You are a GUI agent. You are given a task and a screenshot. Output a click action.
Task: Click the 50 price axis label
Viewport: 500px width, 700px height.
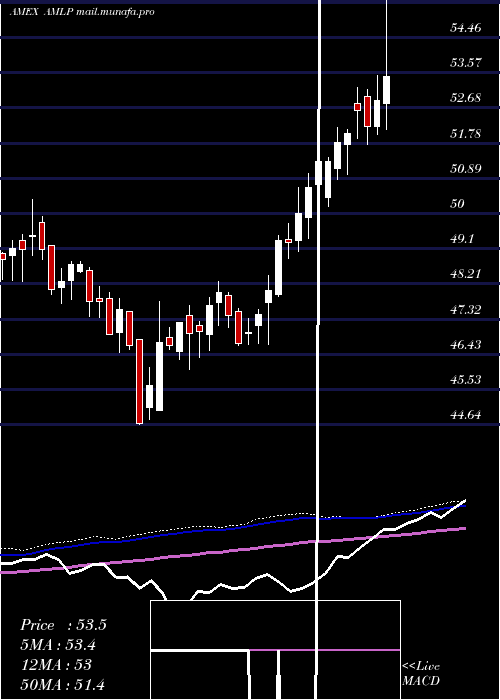tap(458, 204)
